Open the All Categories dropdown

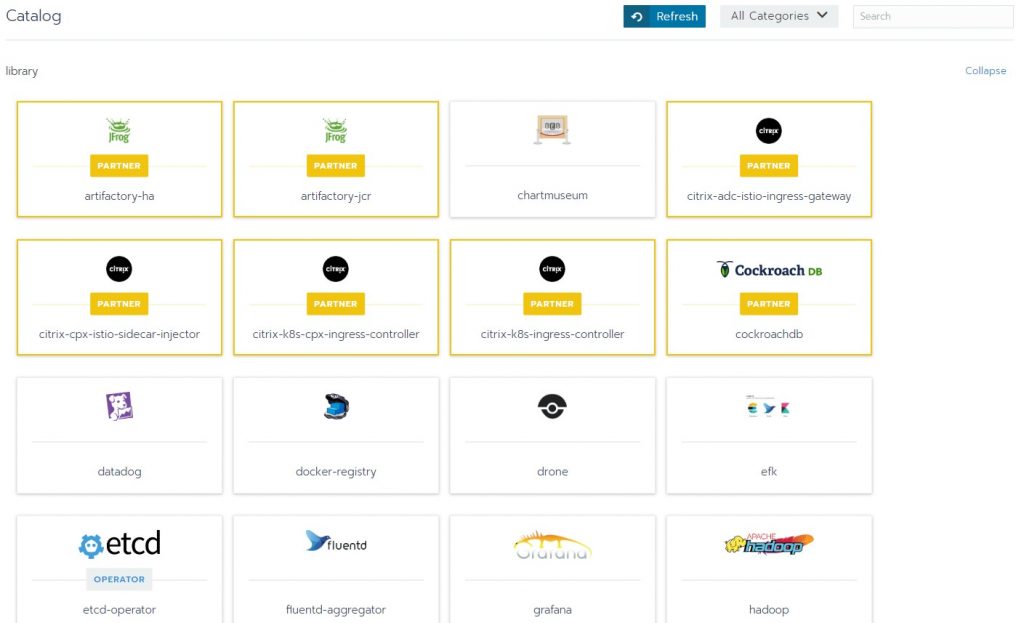[x=778, y=16]
